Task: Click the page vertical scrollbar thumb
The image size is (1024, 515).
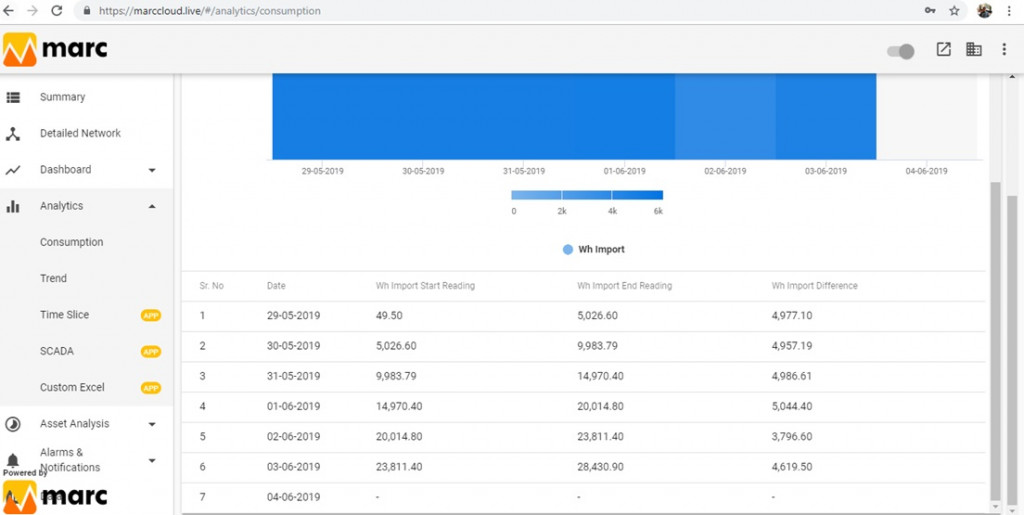Action: 995,341
